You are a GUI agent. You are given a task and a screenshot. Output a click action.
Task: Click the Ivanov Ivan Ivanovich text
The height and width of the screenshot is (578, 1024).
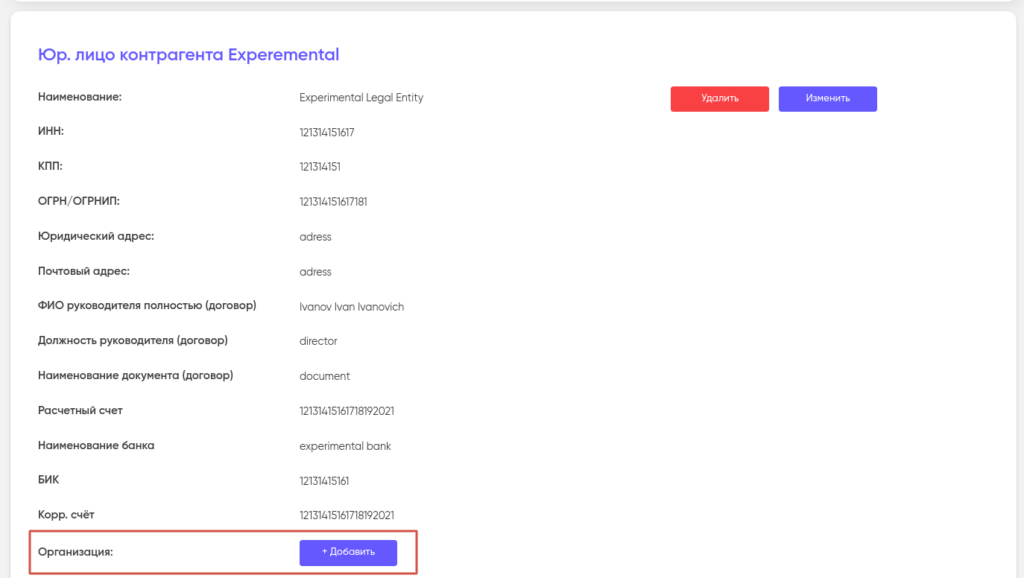click(x=351, y=307)
